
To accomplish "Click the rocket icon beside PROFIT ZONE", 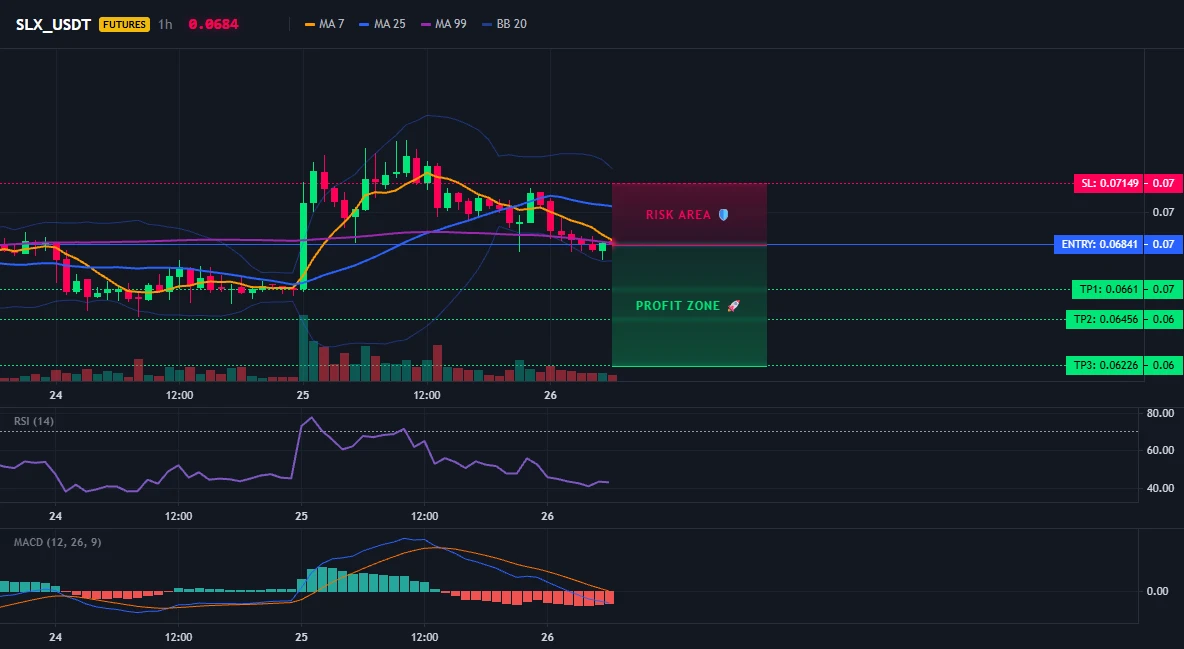I will 733,306.
